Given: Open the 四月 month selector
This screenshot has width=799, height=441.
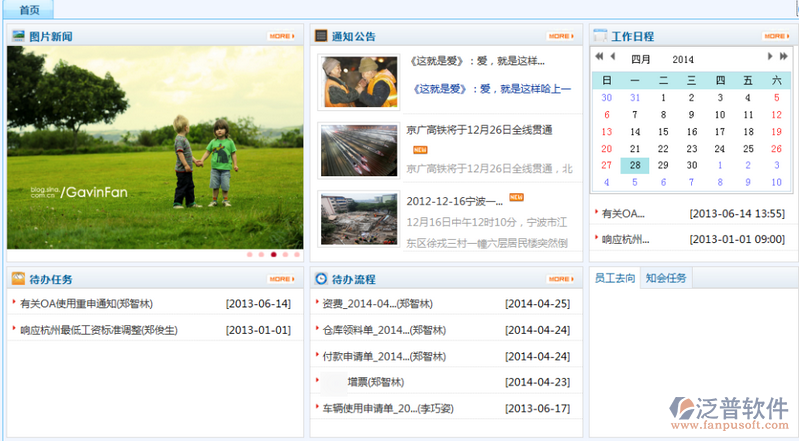Looking at the screenshot, I should (x=640, y=59).
